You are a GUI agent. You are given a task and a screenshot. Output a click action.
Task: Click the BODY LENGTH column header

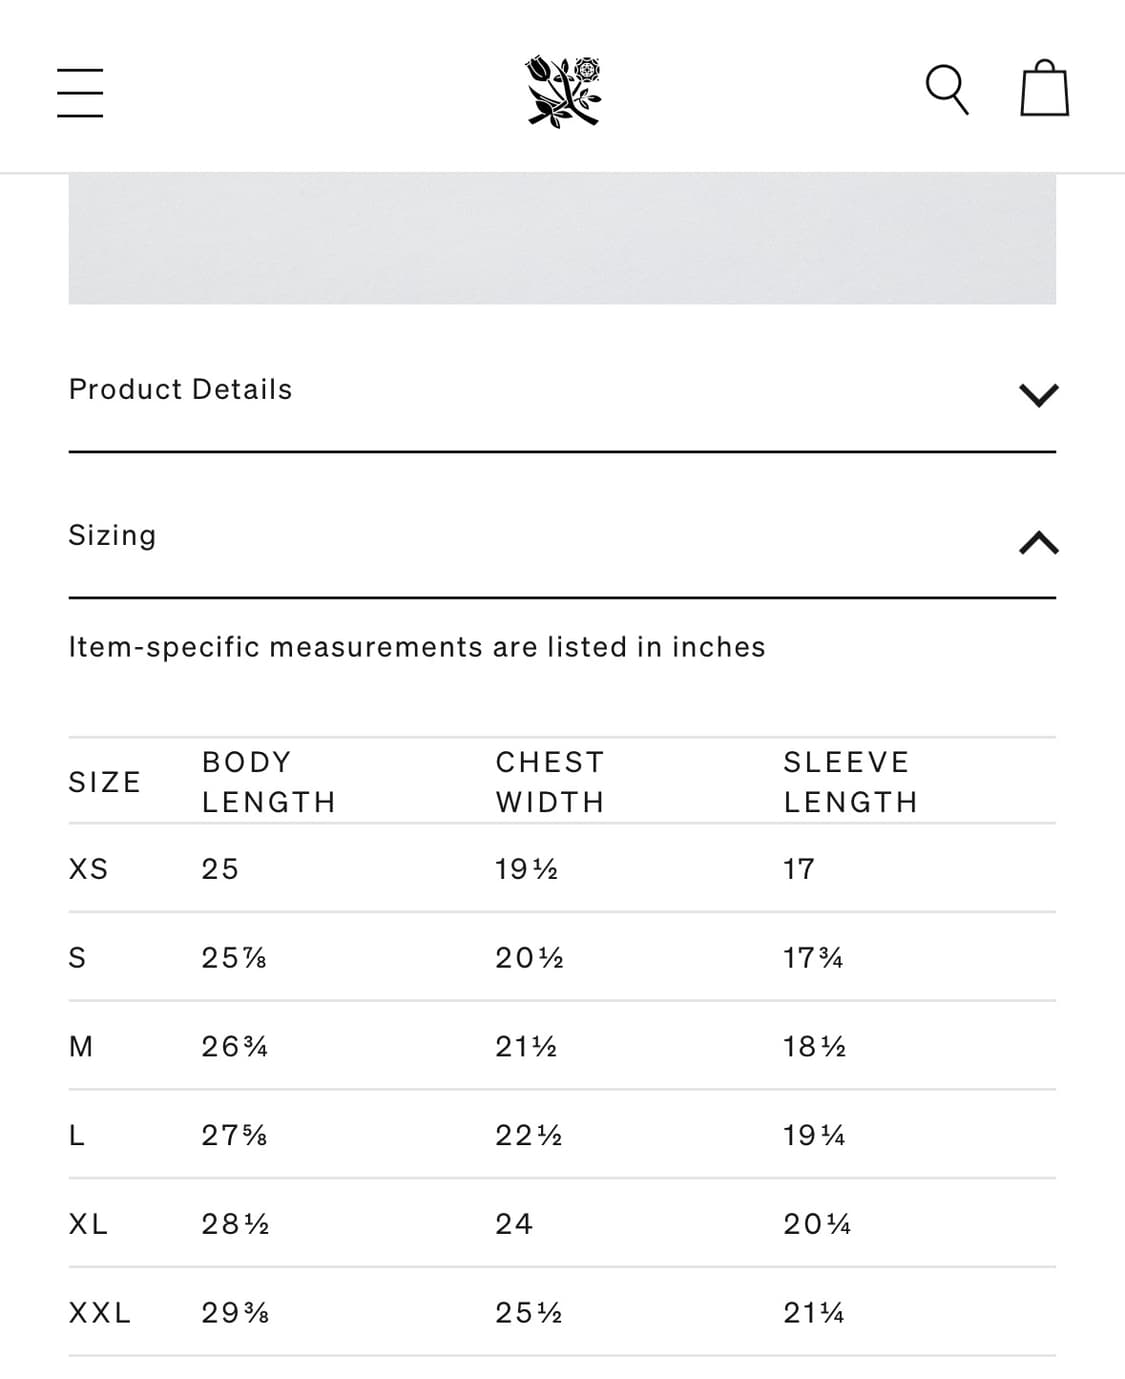[268, 782]
